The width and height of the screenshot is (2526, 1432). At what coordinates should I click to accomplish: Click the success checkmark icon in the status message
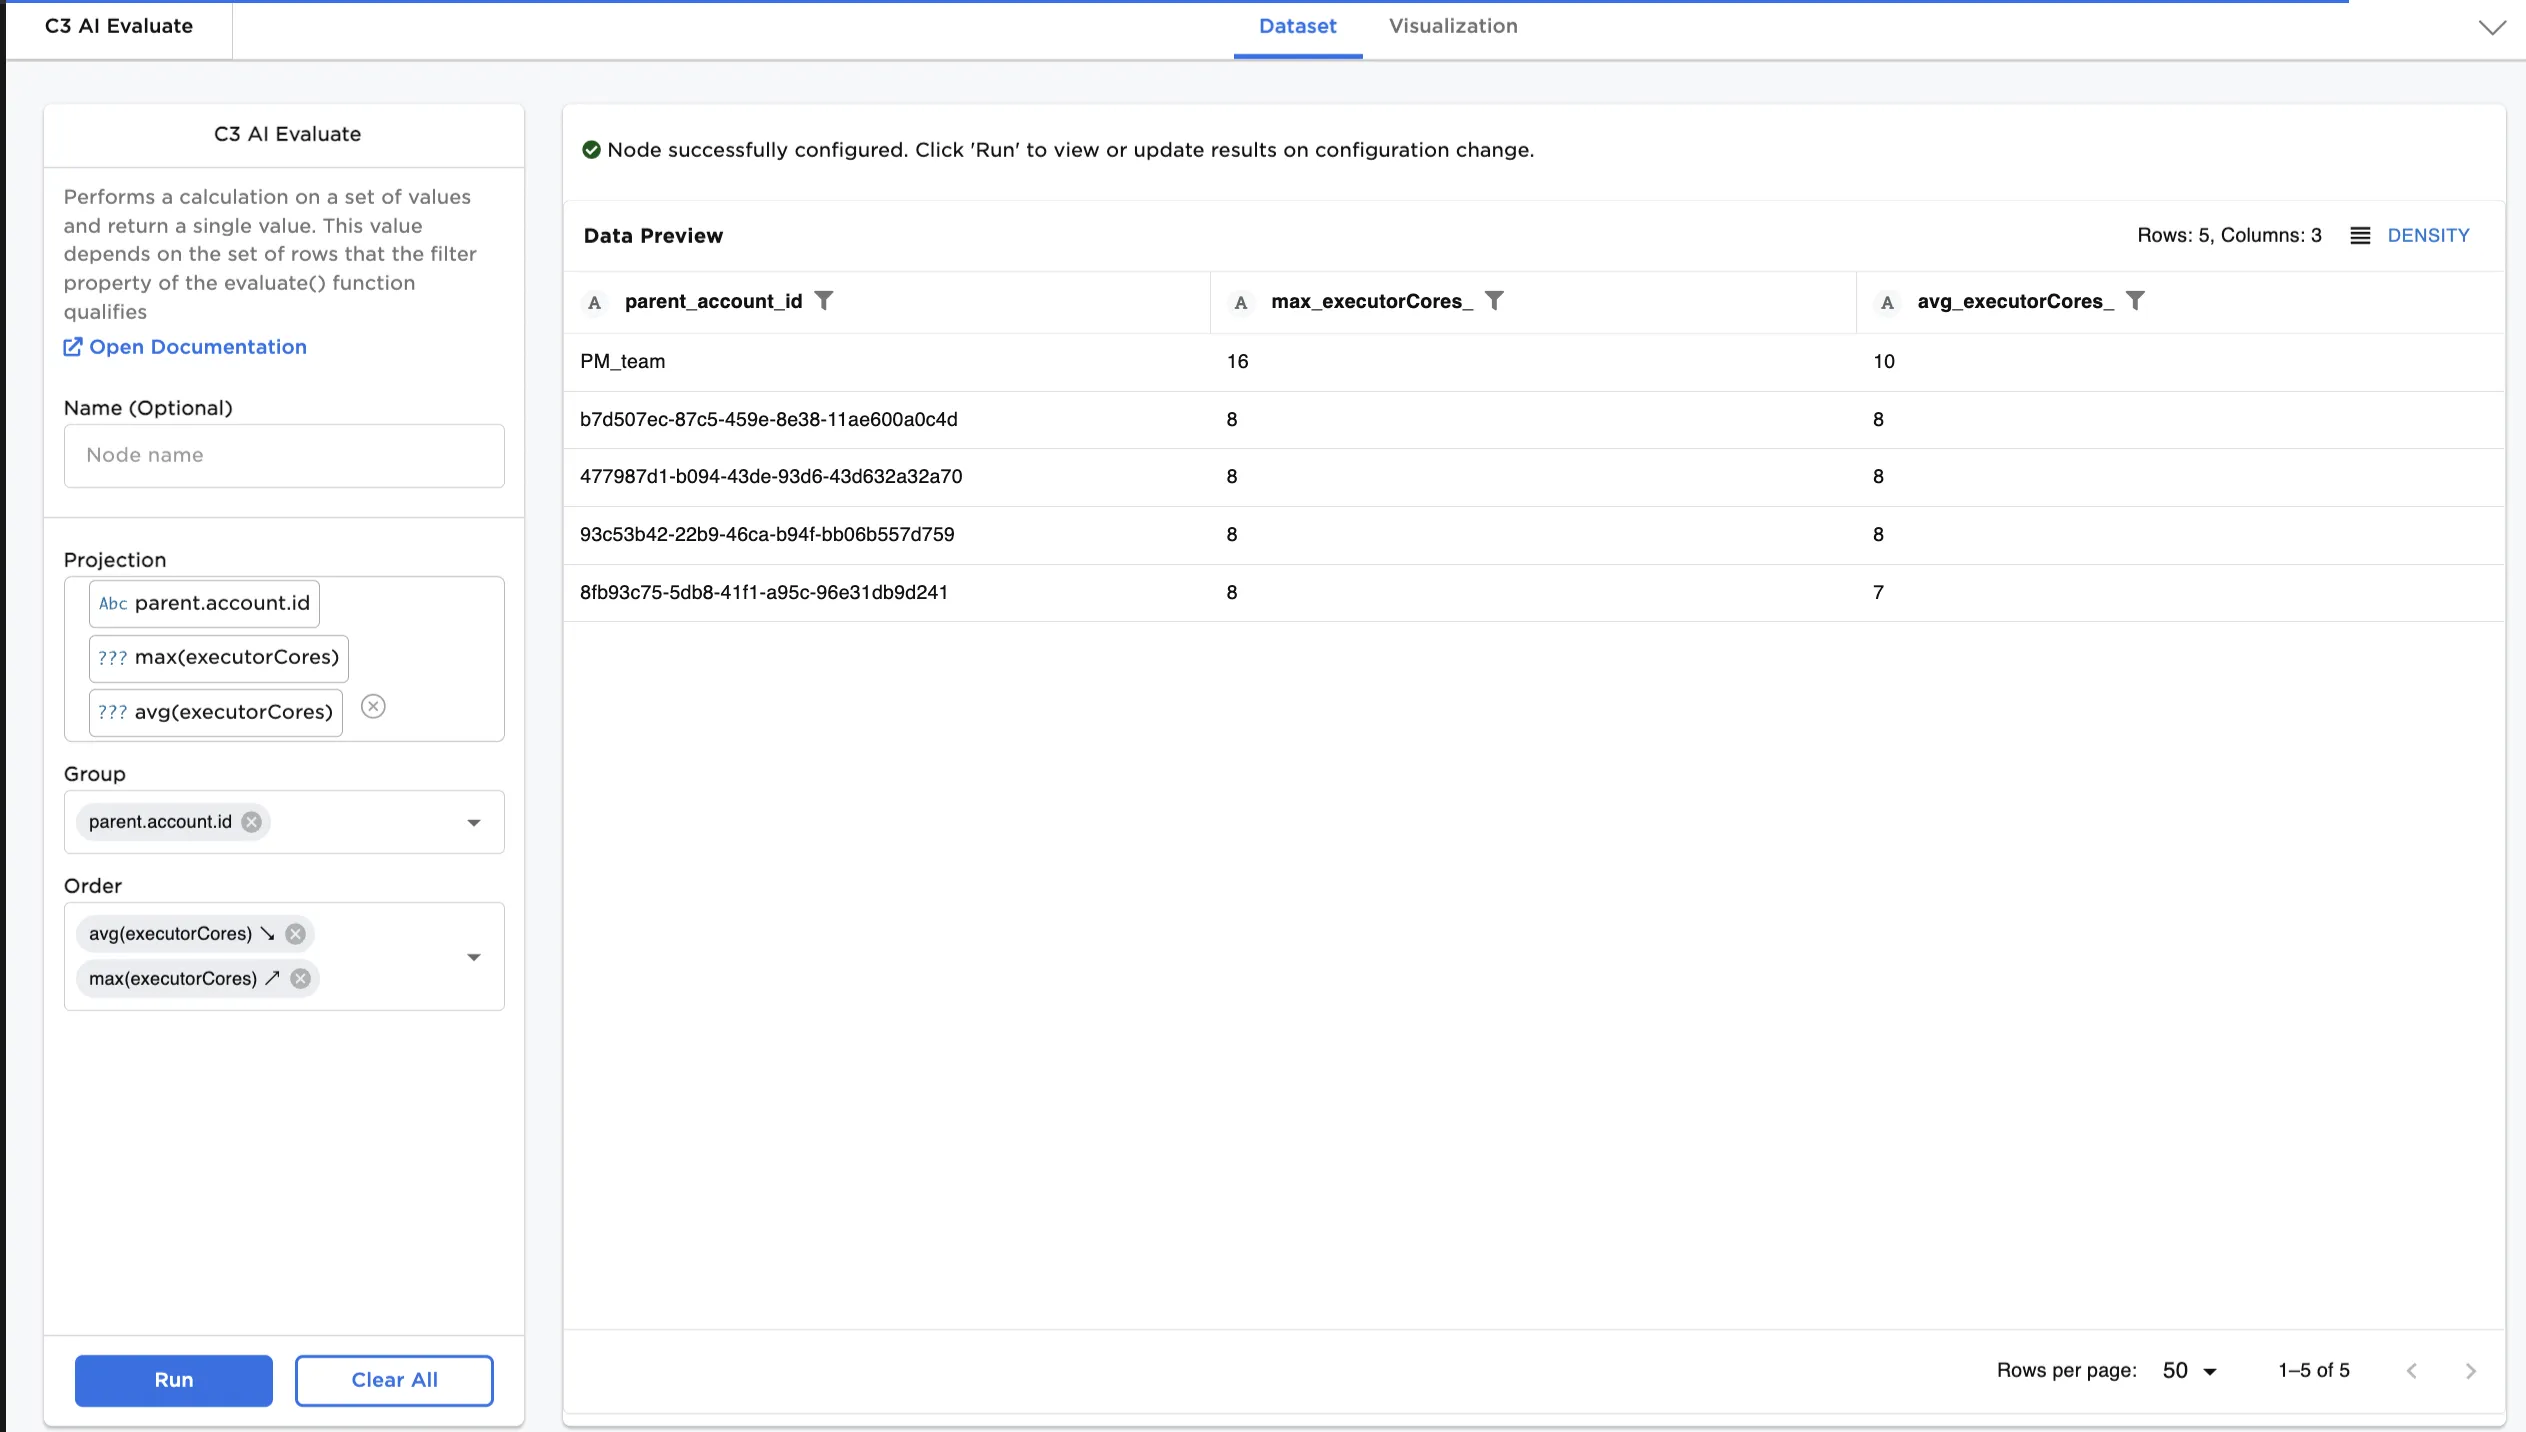click(592, 149)
